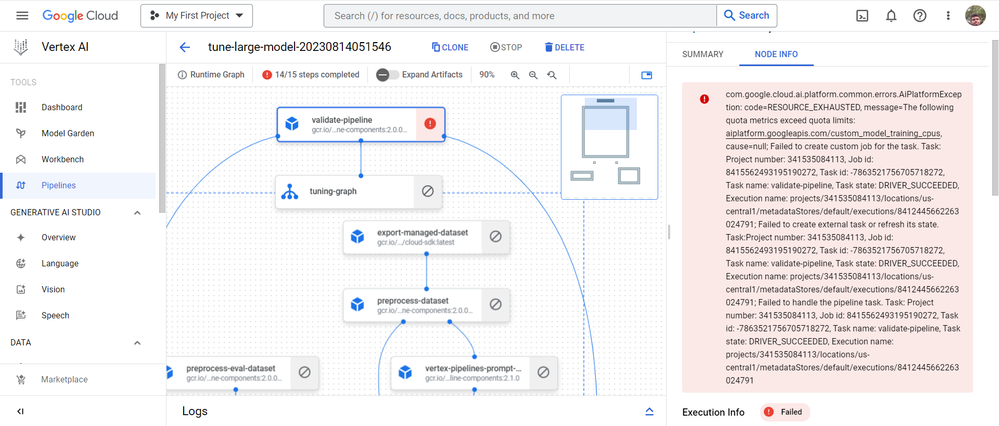The image size is (999, 426).
Task: Delete the pipeline run
Action: [x=564, y=47]
